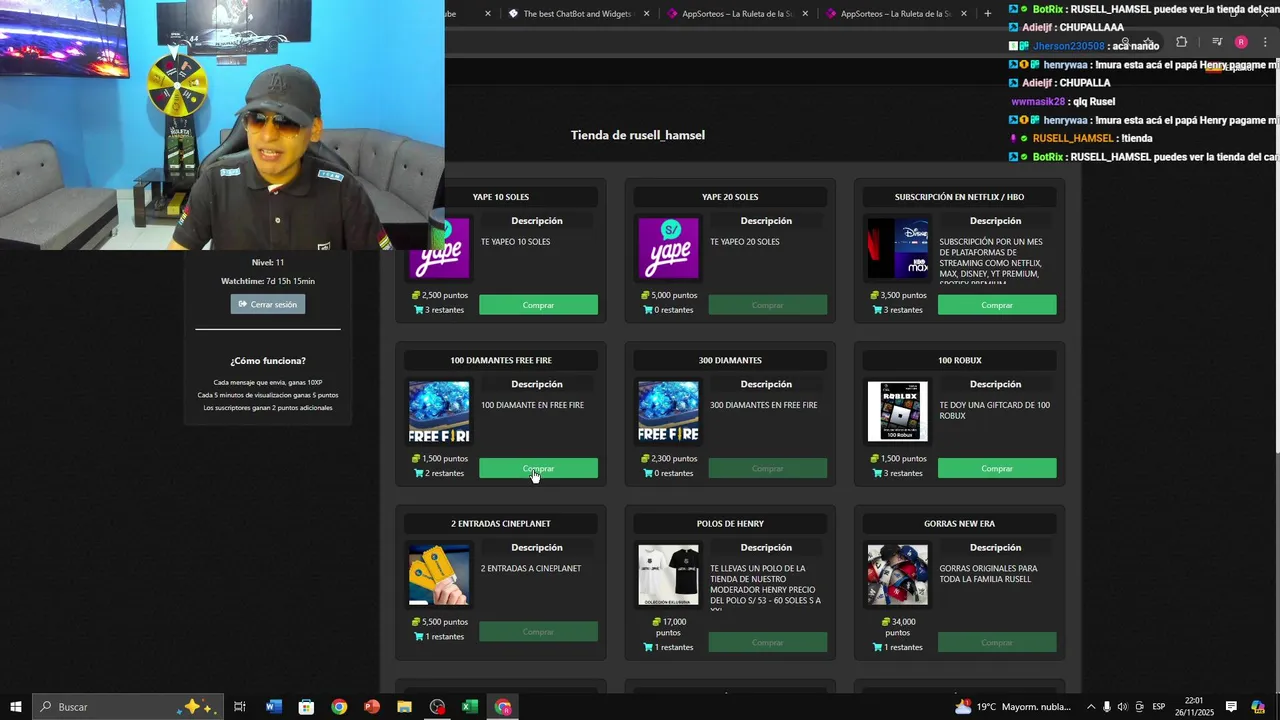
Task: Click the TE YAPEO 20 SOLES description
Action: pyautogui.click(x=745, y=242)
